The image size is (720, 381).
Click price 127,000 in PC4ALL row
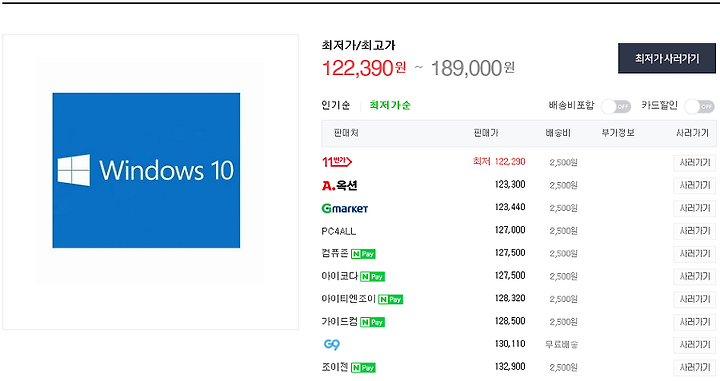tap(510, 230)
